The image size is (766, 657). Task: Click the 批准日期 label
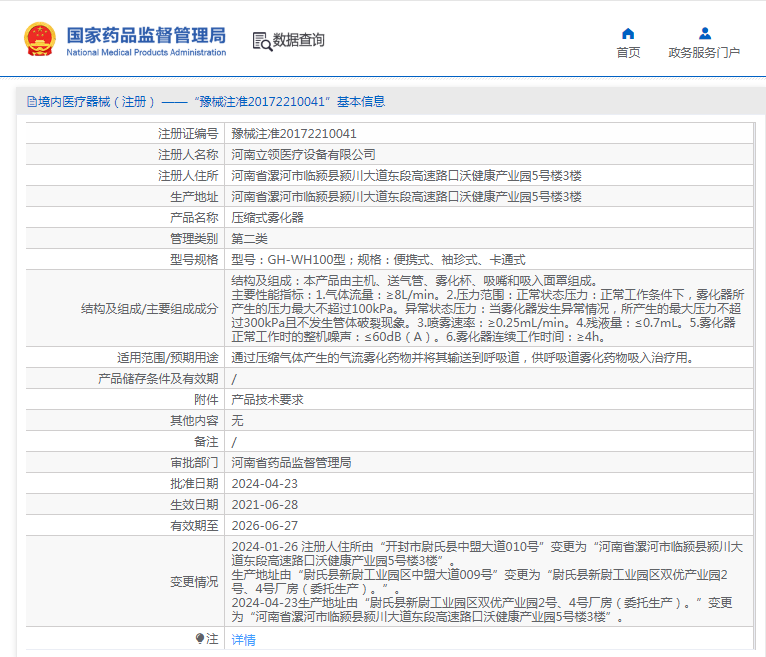tap(194, 484)
